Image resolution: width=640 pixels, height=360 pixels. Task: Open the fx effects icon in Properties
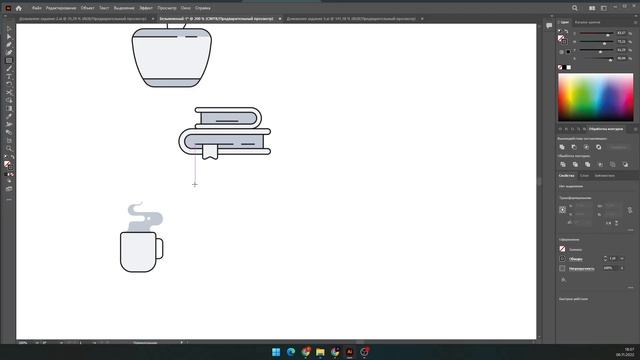point(563,280)
